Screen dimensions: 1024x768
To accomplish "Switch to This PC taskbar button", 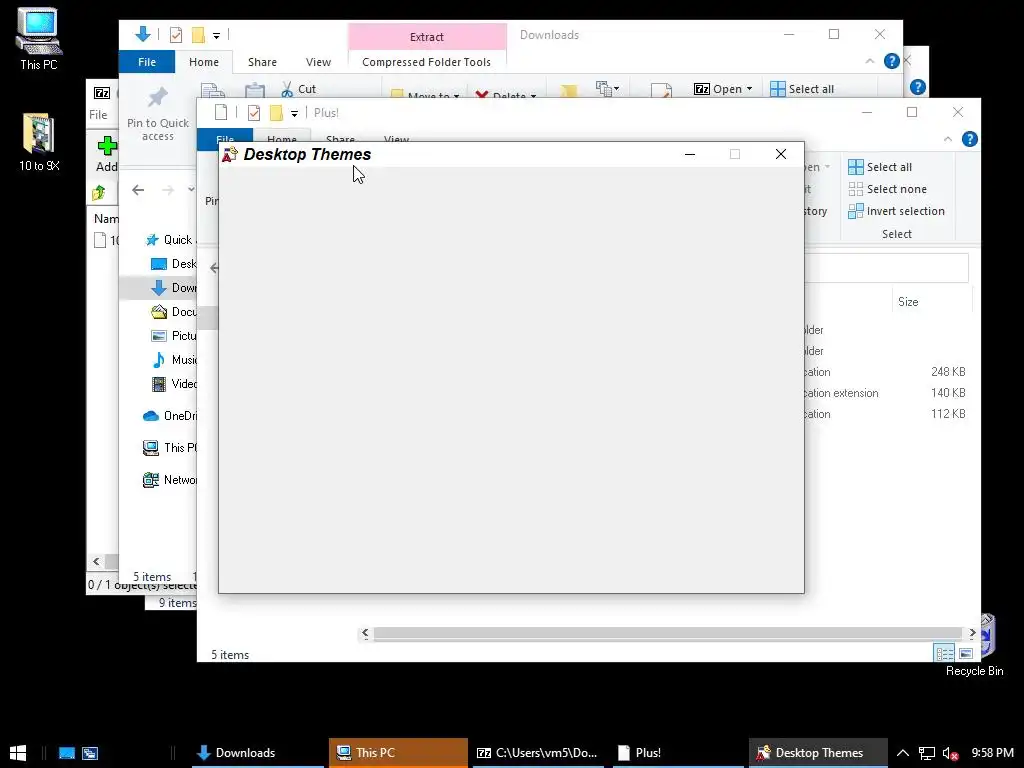I will pos(398,753).
